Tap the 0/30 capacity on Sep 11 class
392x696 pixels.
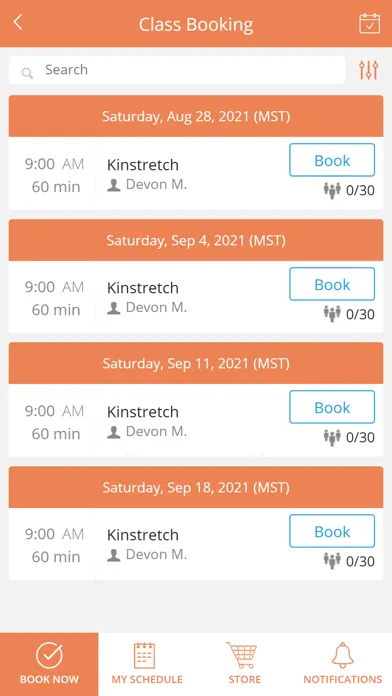(360, 438)
